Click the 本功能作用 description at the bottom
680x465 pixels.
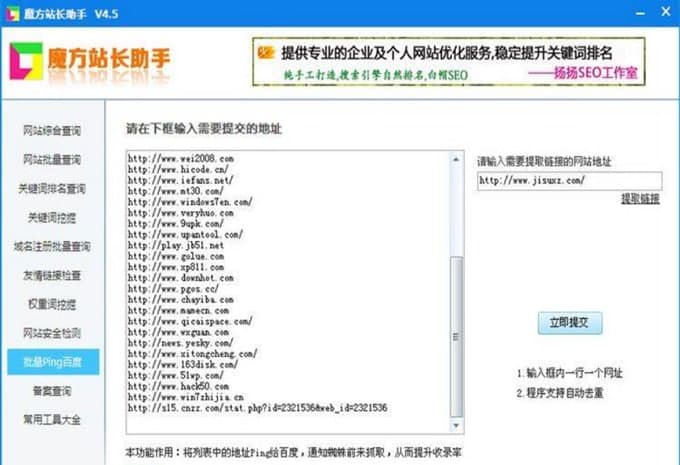[x=293, y=453]
